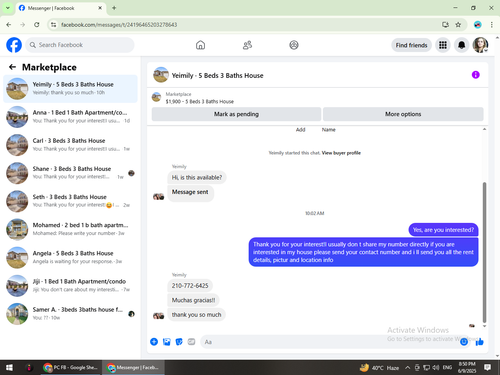The width and height of the screenshot is (500, 375).
Task: Open the Friends icon in top navigation
Action: point(247,45)
